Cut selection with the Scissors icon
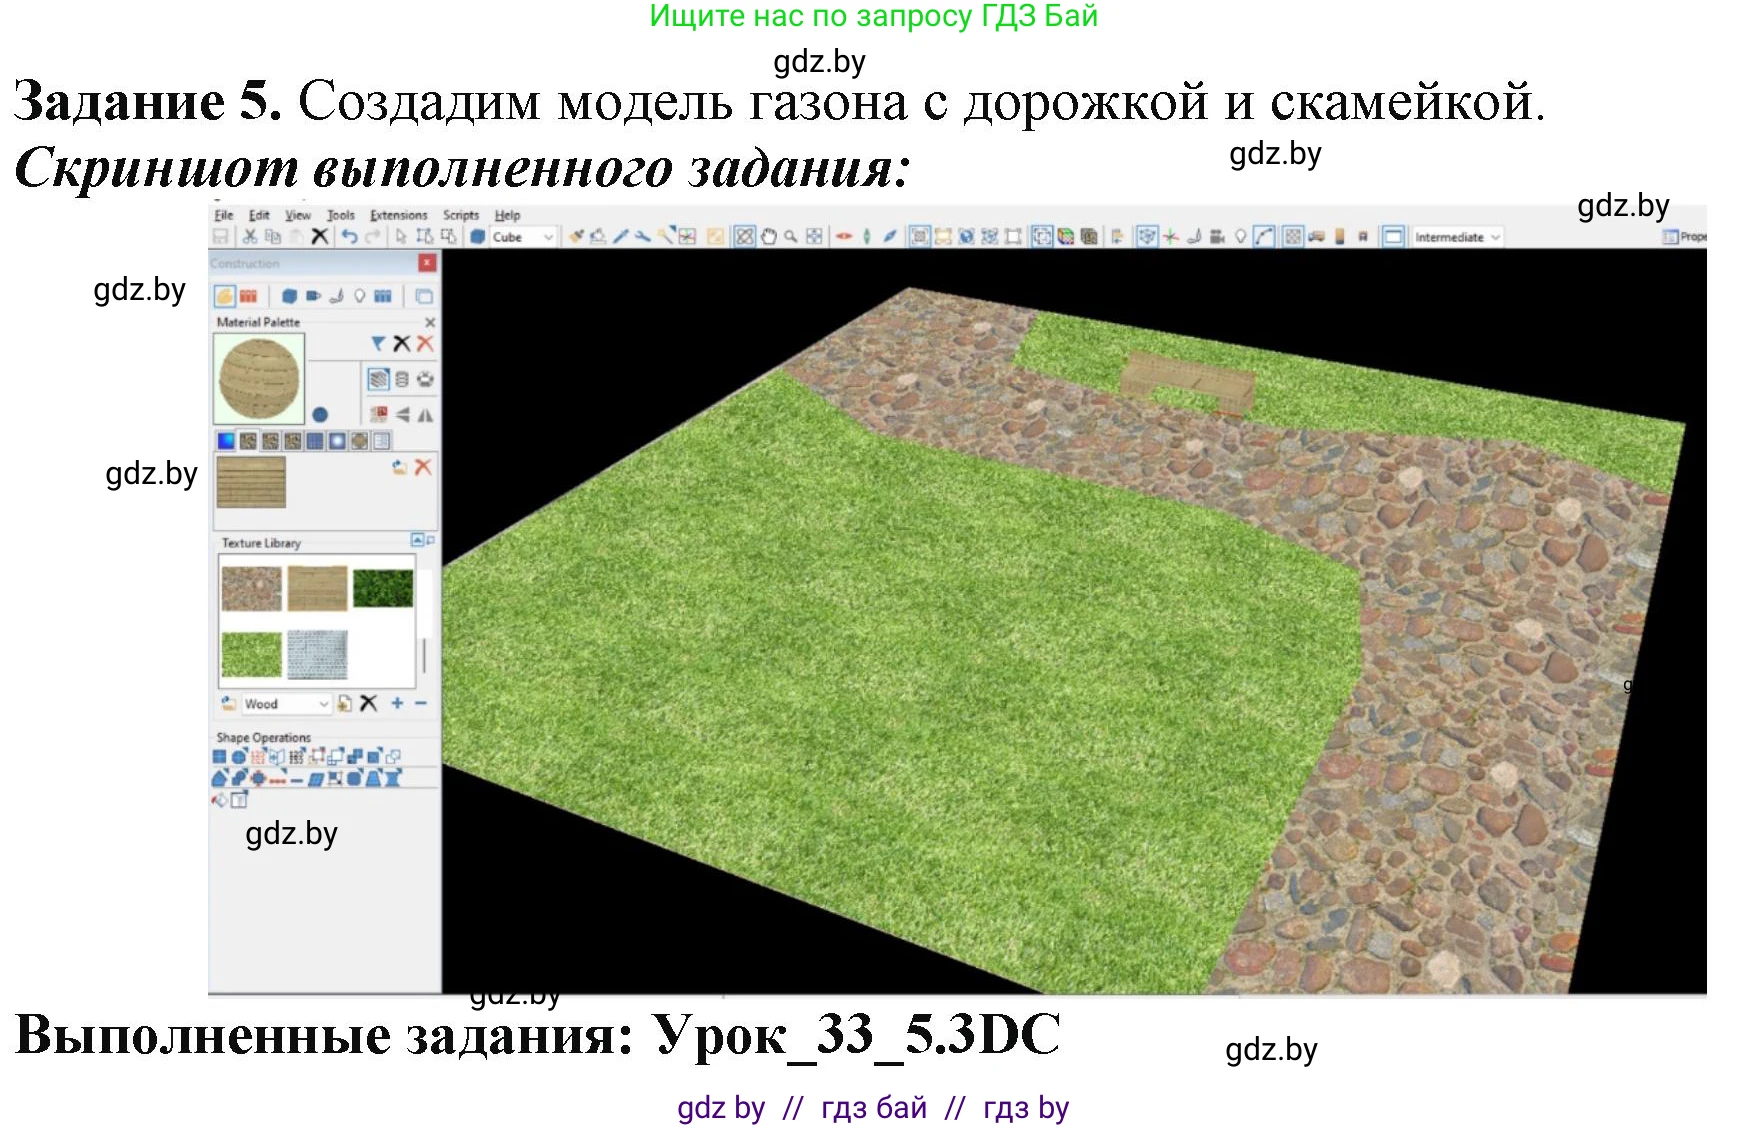 tap(250, 237)
